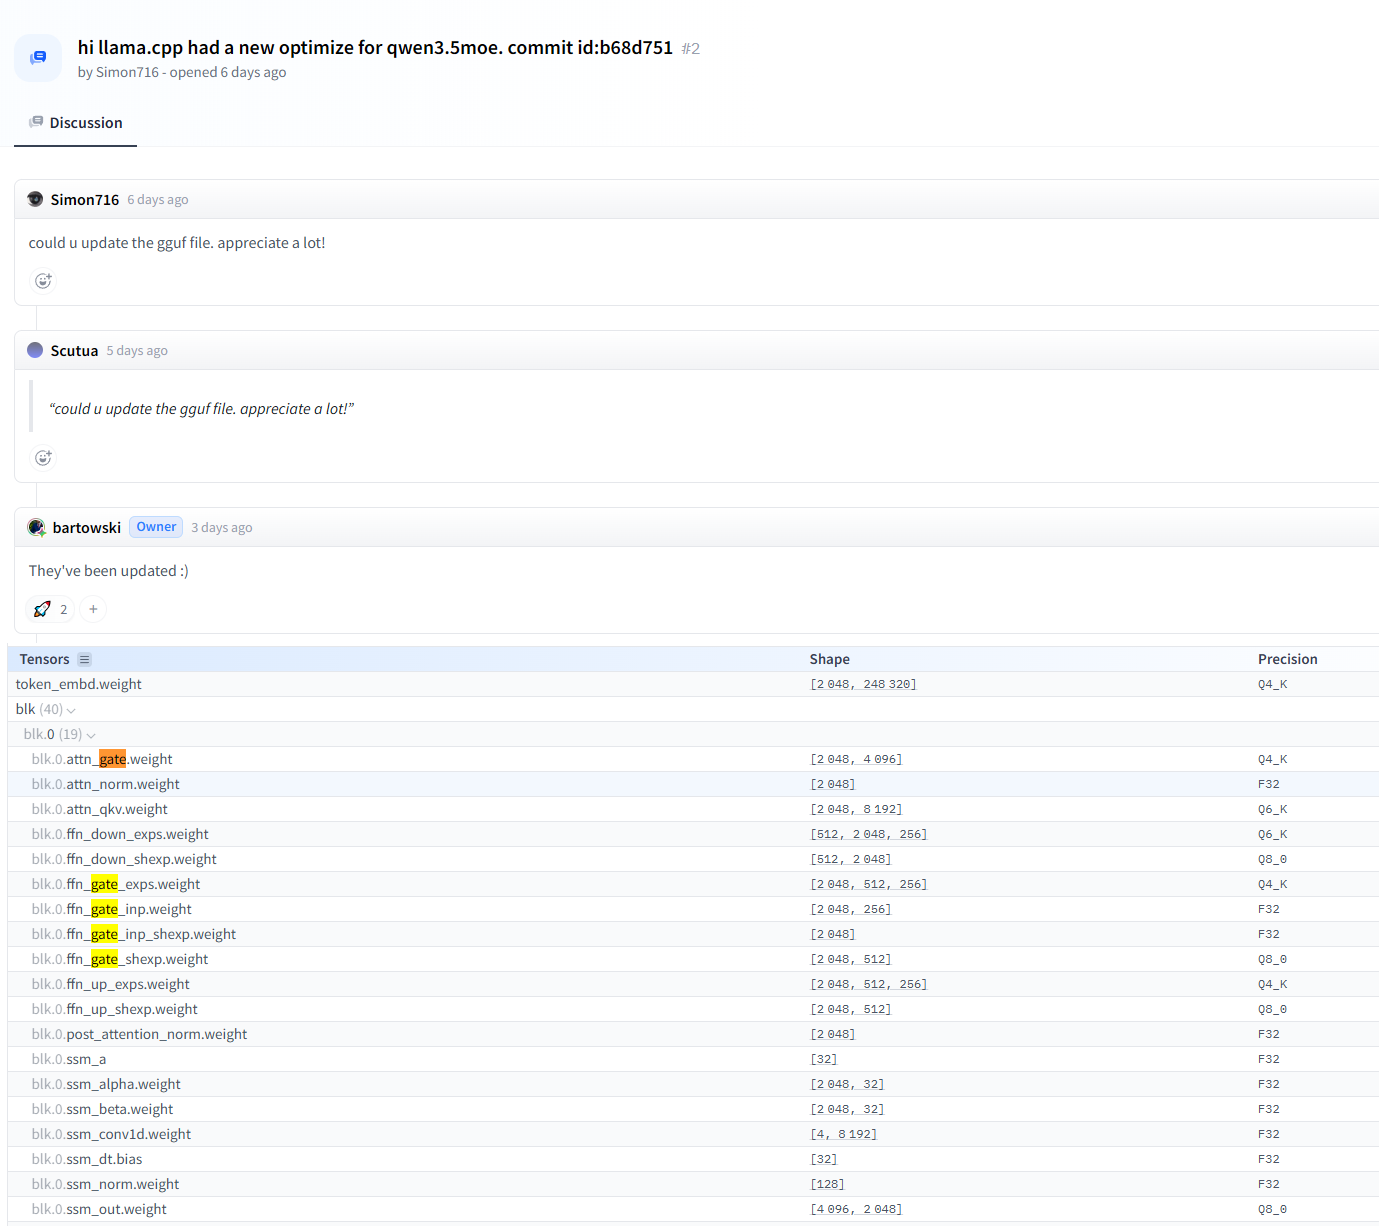Viewport: 1379px width, 1226px height.
Task: Open Simon716's avatar in the first comment
Action: pos(35,199)
